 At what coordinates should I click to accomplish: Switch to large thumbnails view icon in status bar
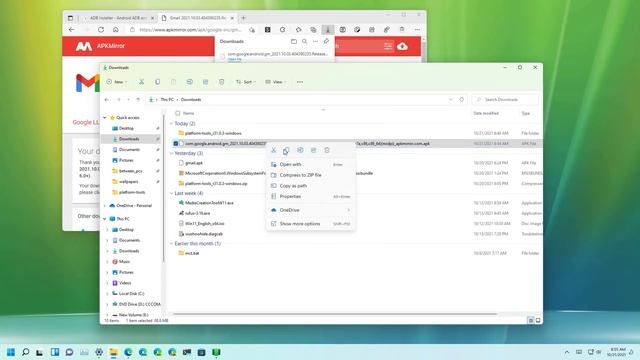[538, 320]
